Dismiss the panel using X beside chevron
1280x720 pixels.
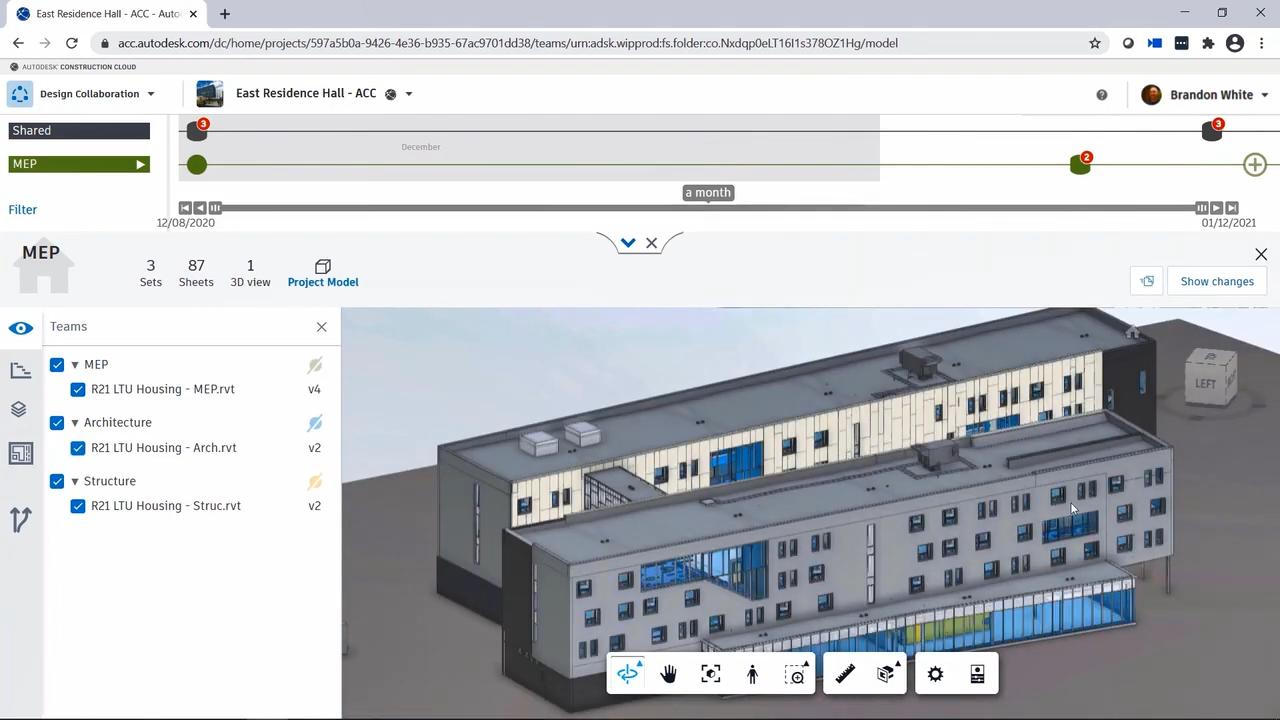coord(652,243)
